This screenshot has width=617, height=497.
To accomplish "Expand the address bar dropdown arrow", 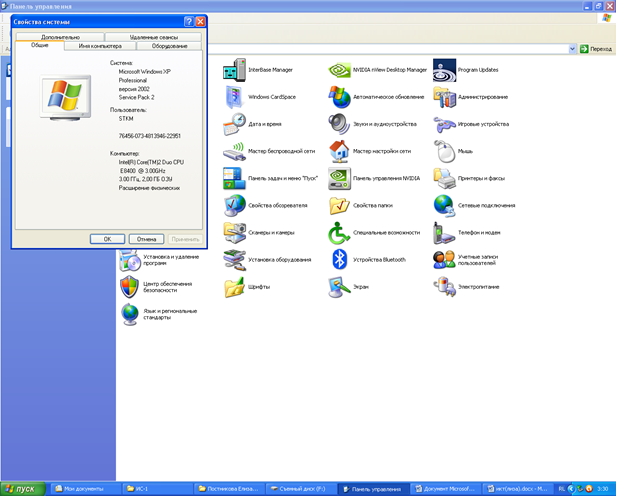I will click(x=572, y=49).
